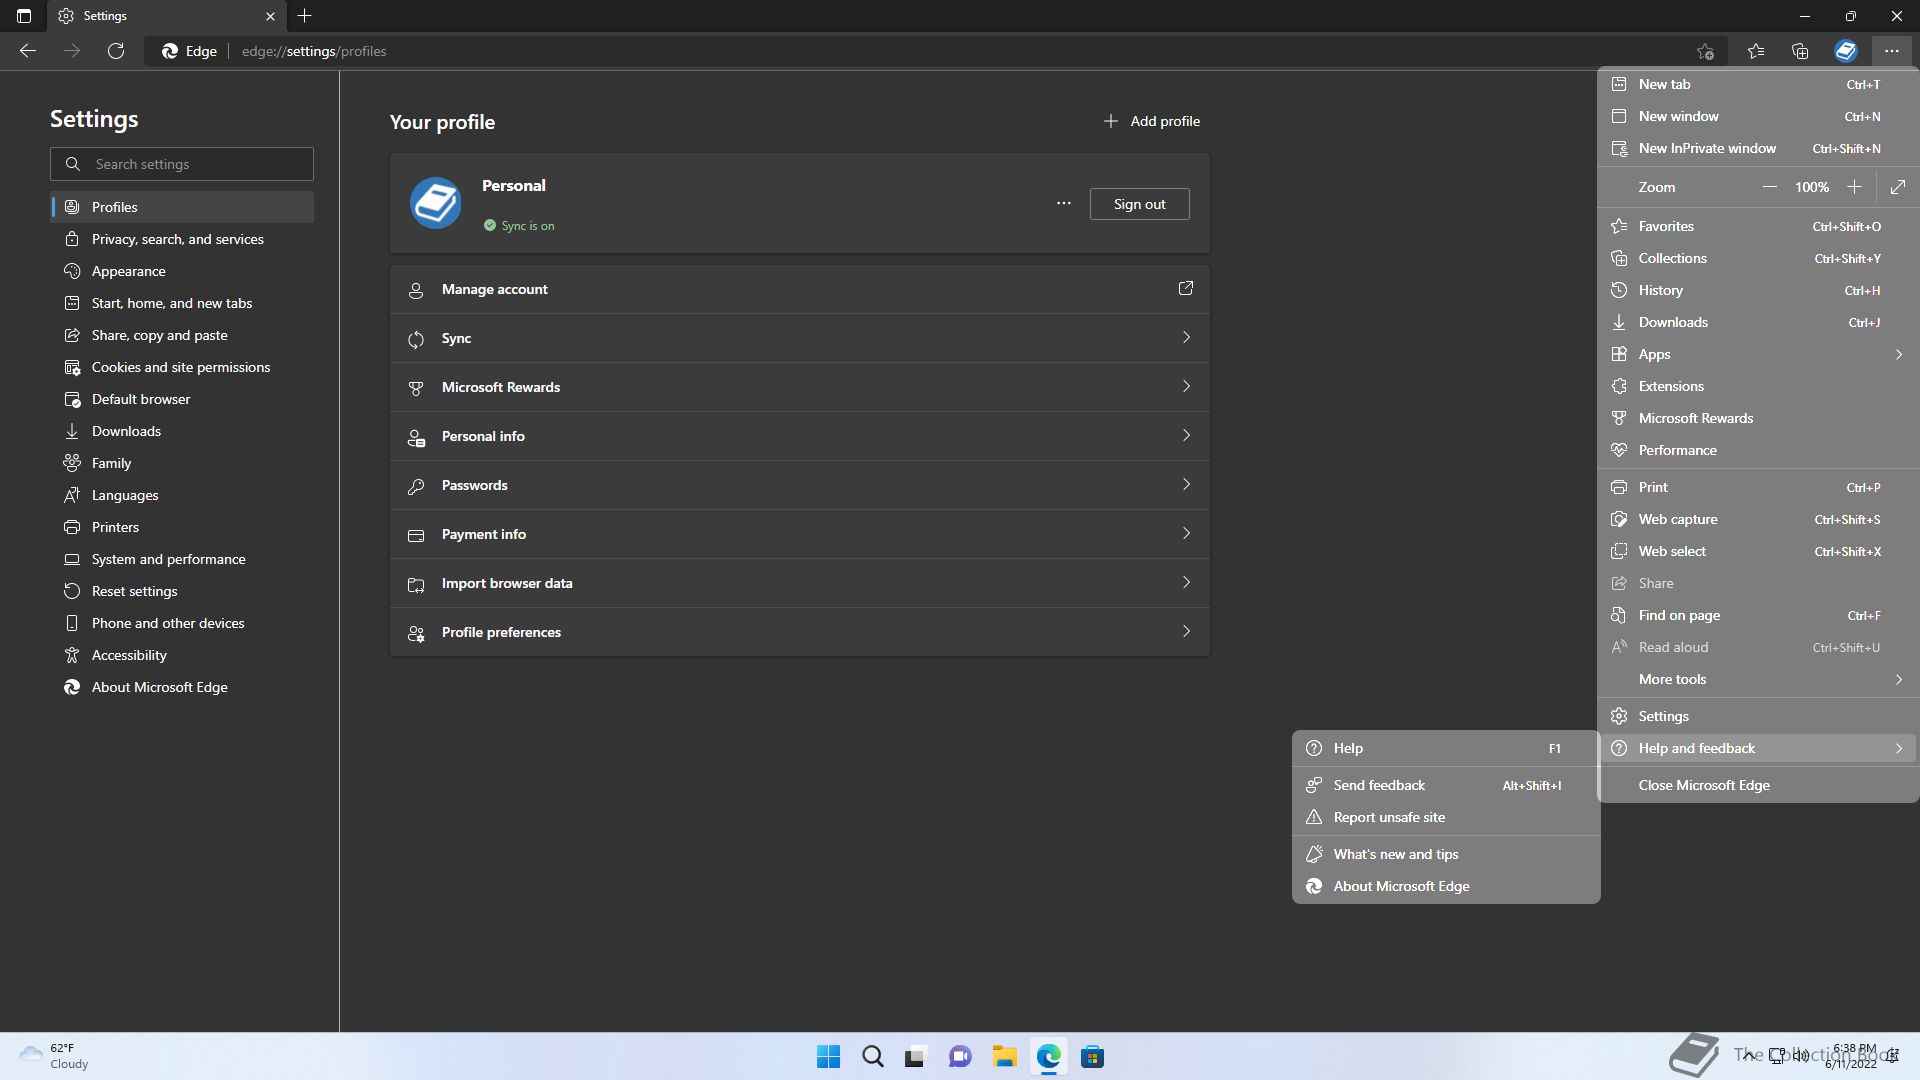This screenshot has width=1920, height=1080.
Task: Expand the Microsoft Rewards profile row
Action: (x=800, y=387)
